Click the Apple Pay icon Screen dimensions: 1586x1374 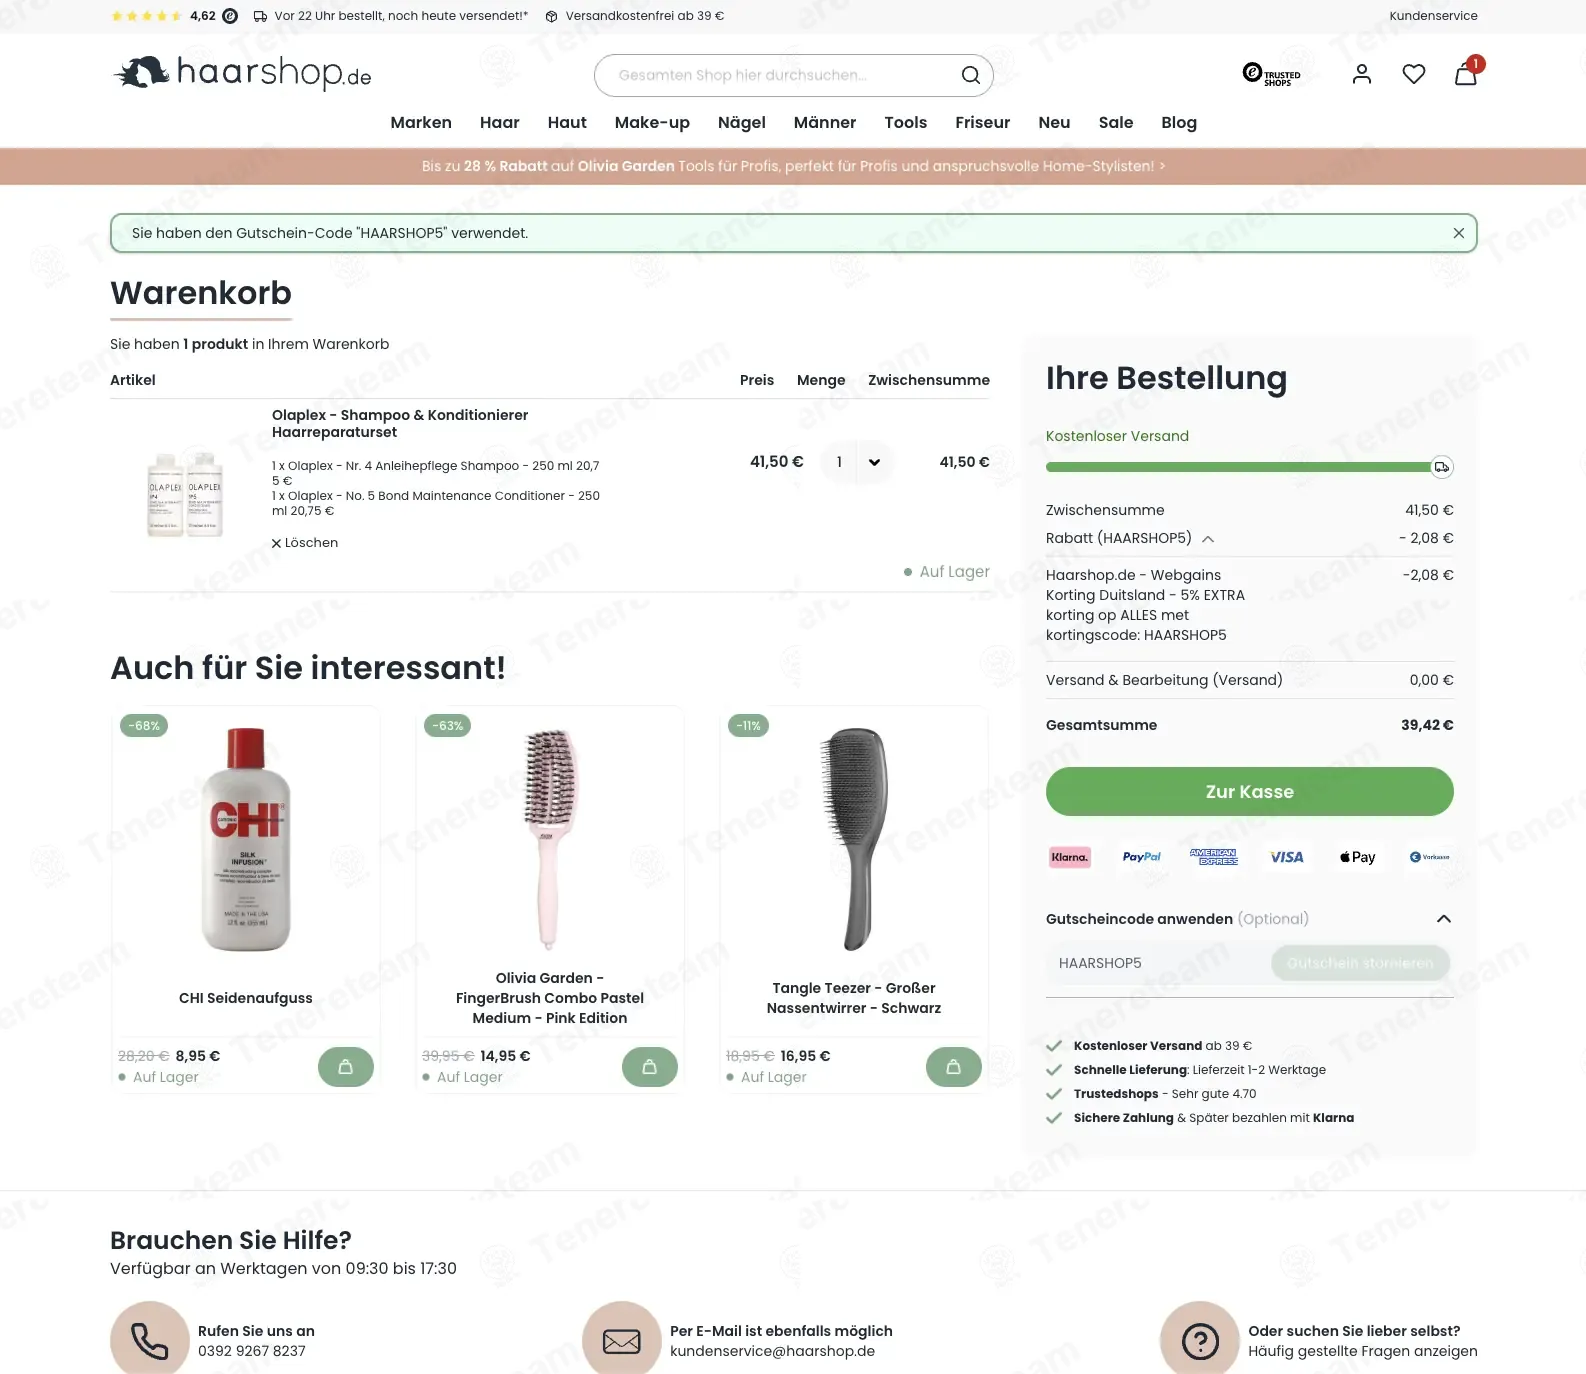(1358, 857)
